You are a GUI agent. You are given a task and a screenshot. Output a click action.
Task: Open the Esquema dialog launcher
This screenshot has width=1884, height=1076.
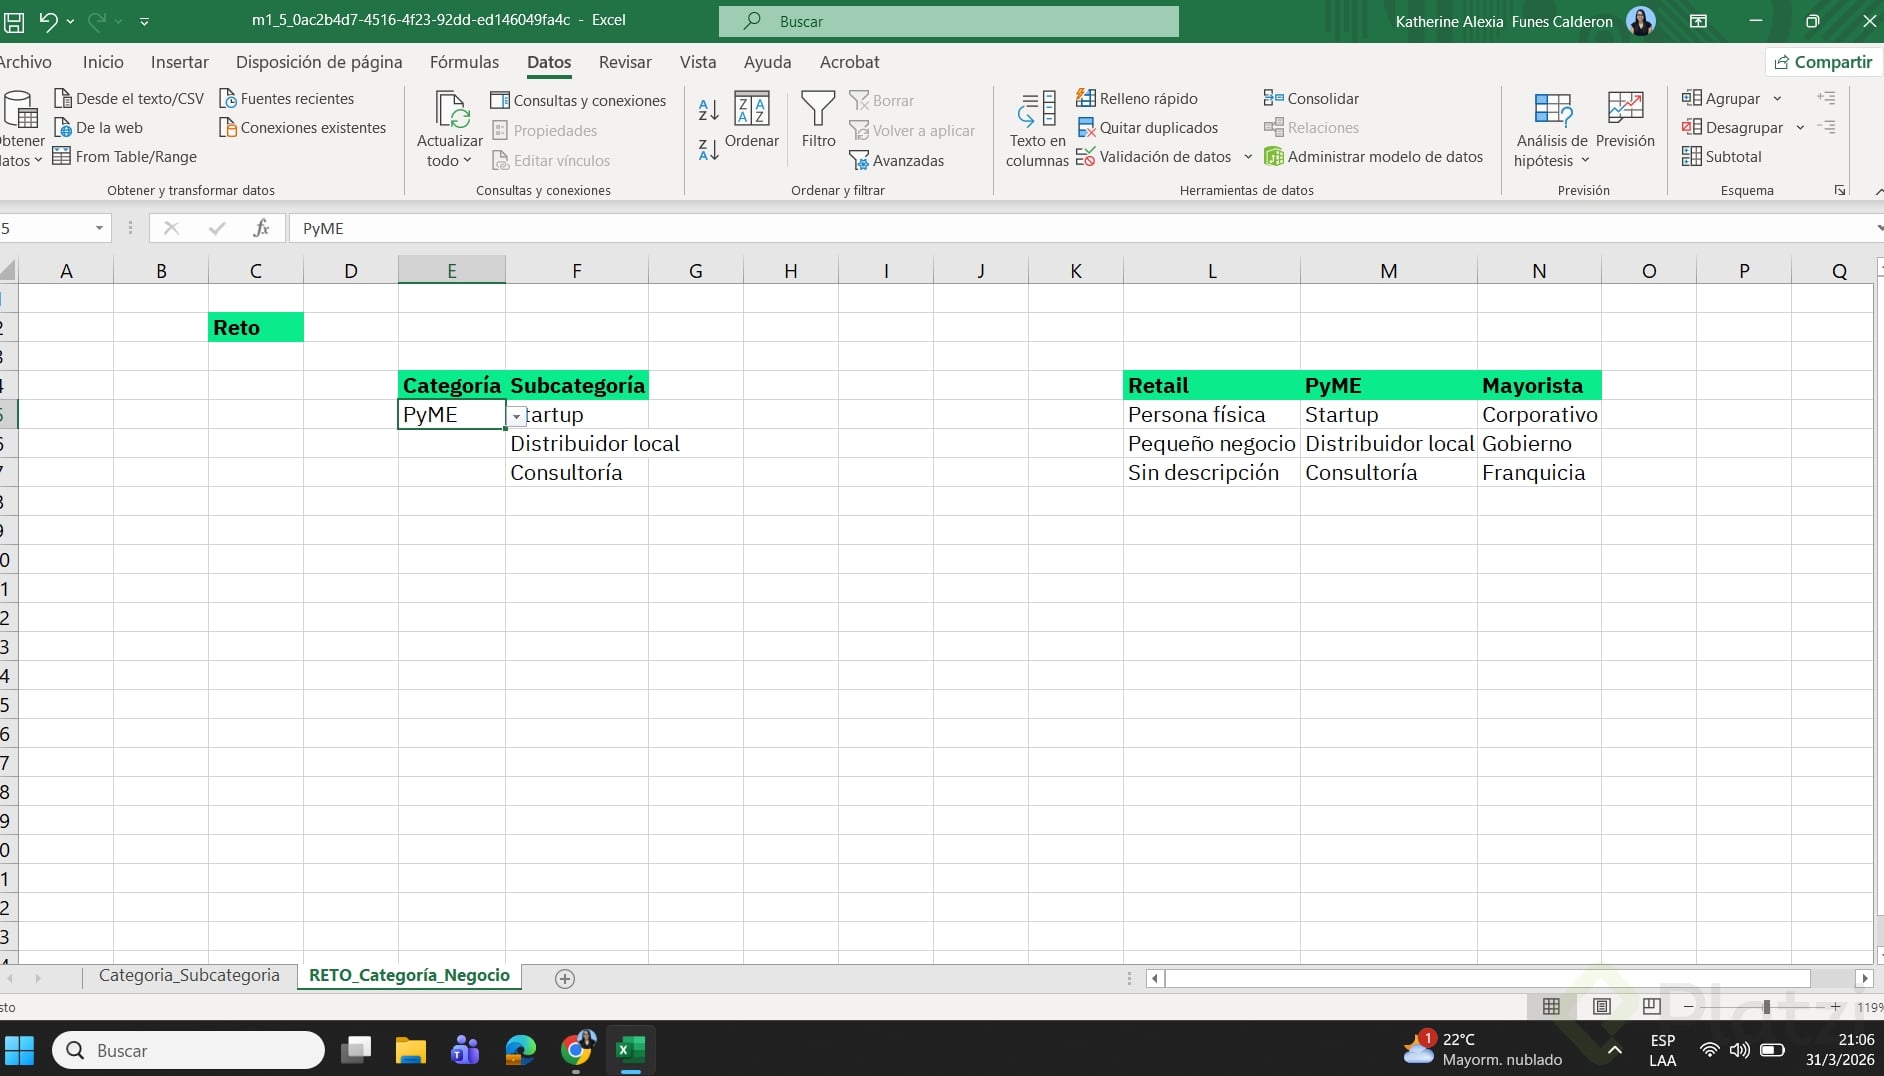[1840, 190]
